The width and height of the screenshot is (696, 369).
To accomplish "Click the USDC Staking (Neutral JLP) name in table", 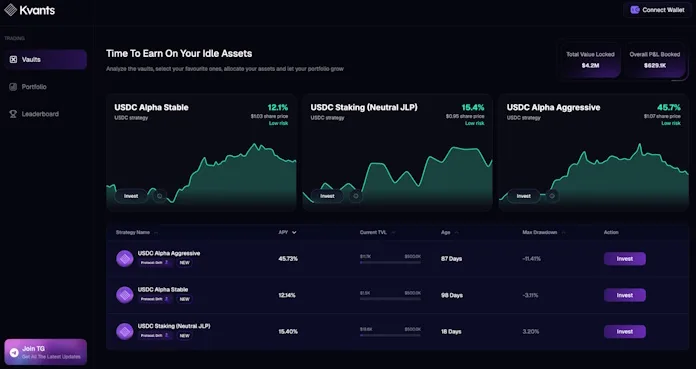I will pos(174,326).
